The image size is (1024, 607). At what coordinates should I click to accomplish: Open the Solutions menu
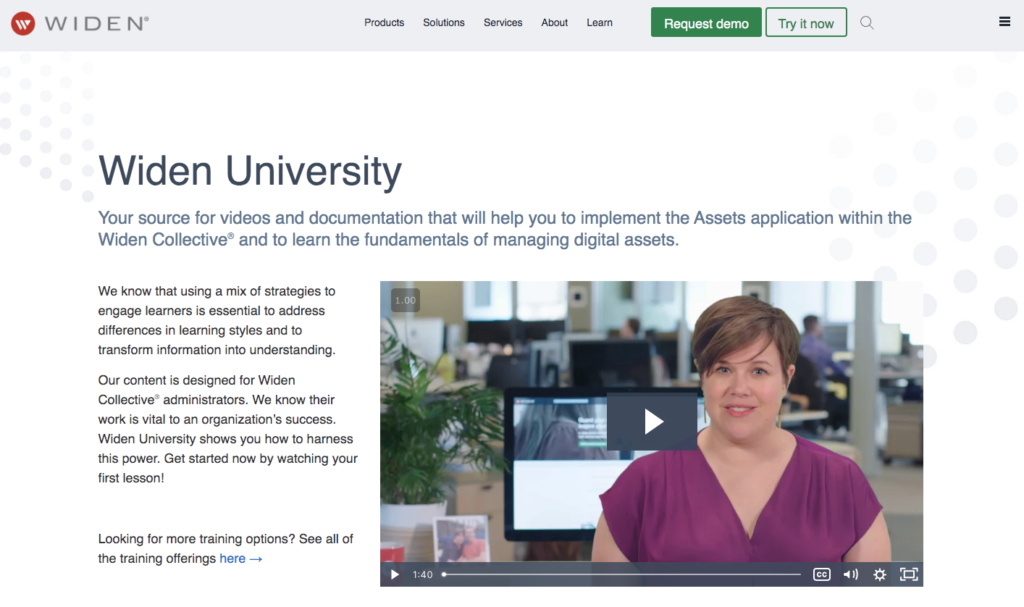point(443,22)
